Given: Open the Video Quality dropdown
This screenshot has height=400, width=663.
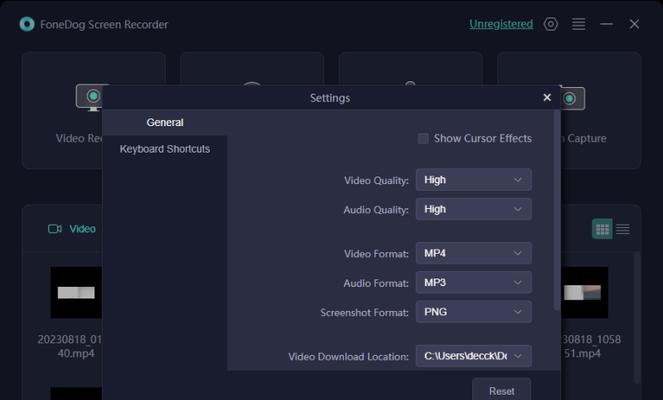Looking at the screenshot, I should (474, 180).
